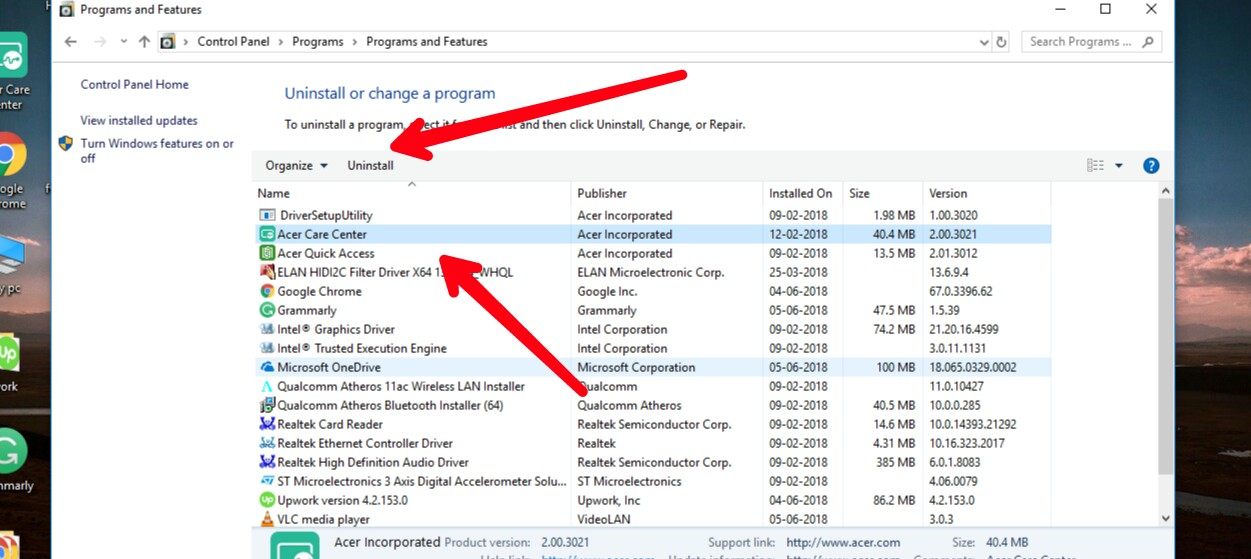The image size is (1251, 559).
Task: Select the VLC media player cone icon
Action: (x=267, y=519)
